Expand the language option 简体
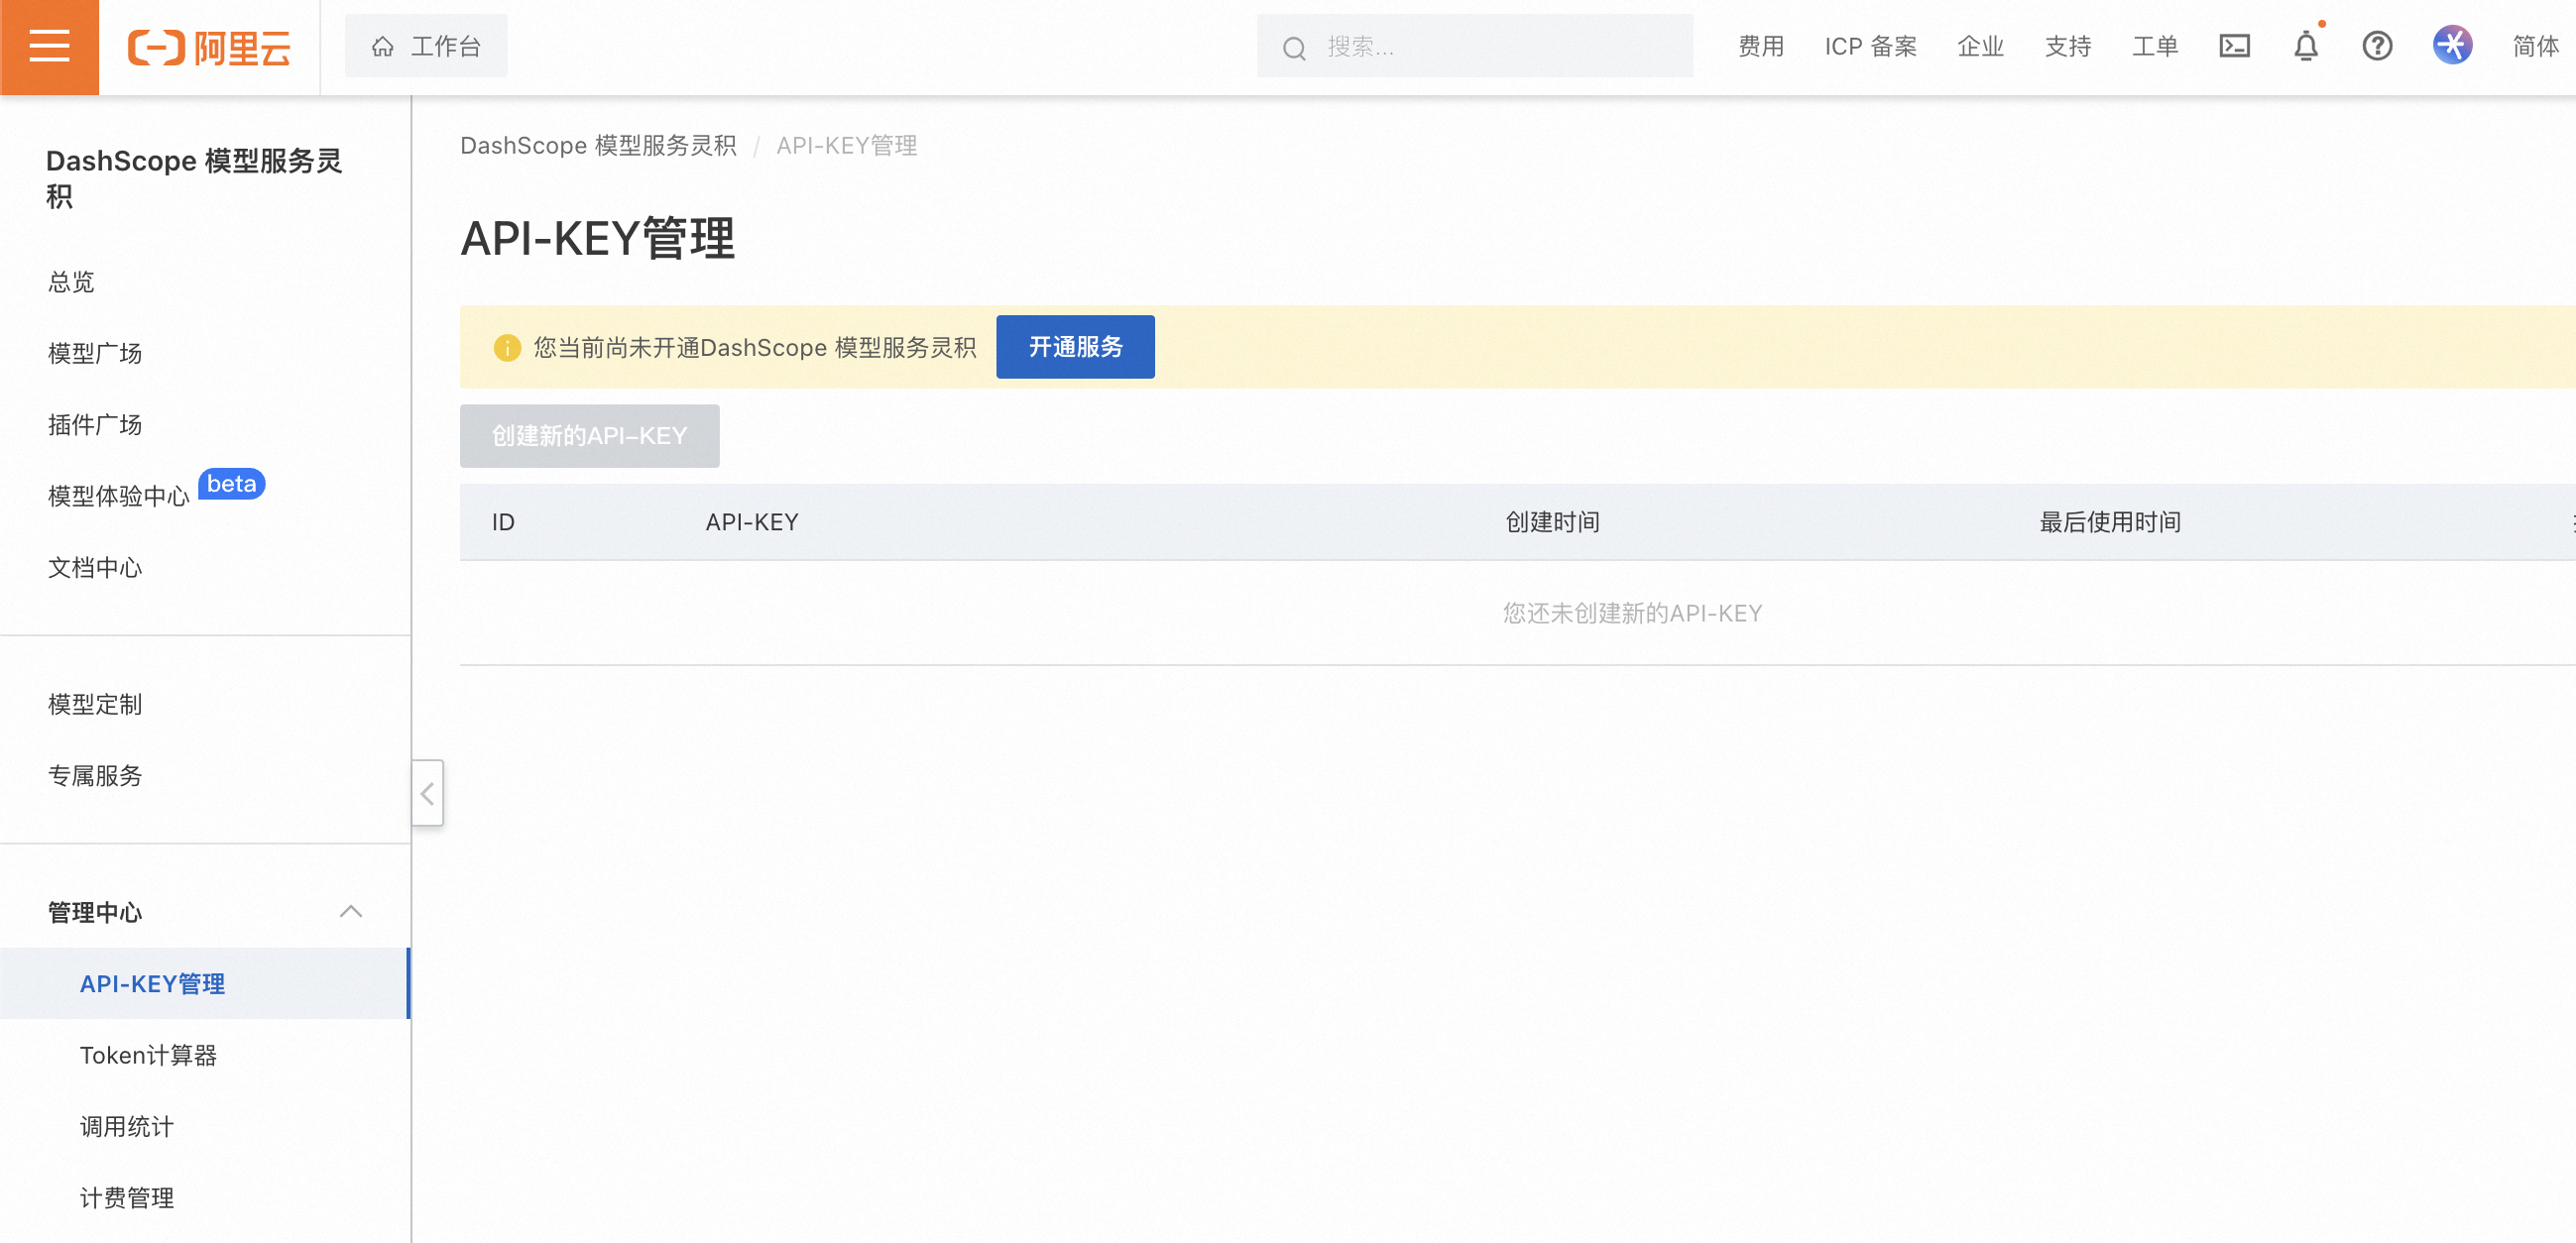This screenshot has height=1243, width=2576. 2535,47
